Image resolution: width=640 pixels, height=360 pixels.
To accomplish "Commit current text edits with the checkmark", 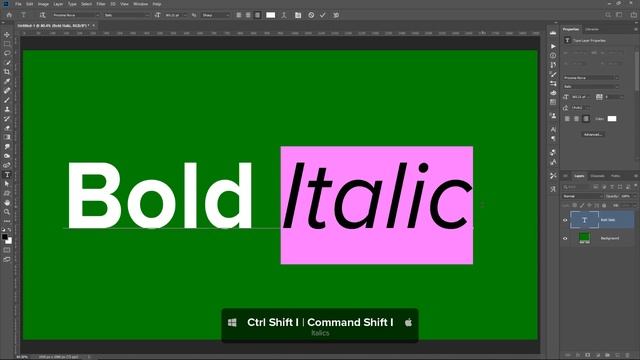I will (x=323, y=15).
